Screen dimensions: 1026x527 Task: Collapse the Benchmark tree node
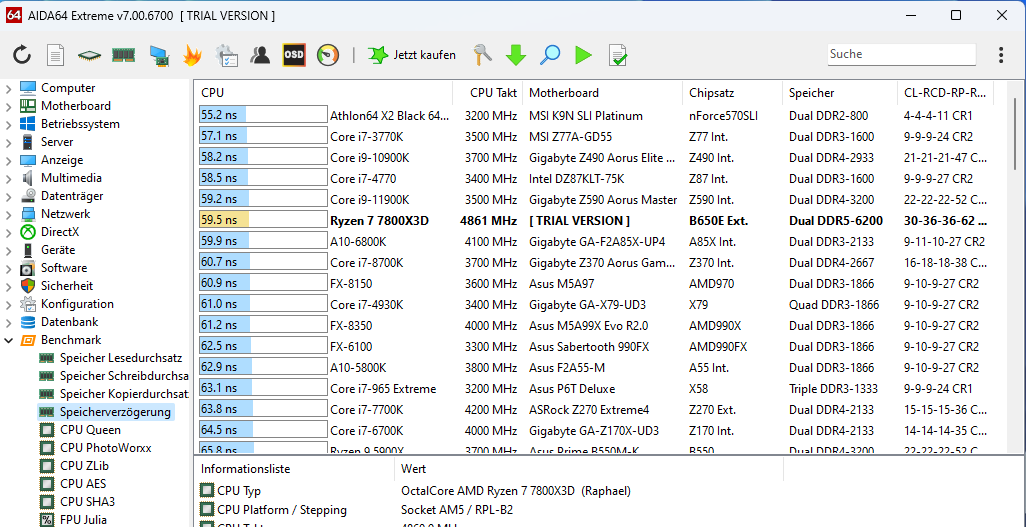[9, 340]
